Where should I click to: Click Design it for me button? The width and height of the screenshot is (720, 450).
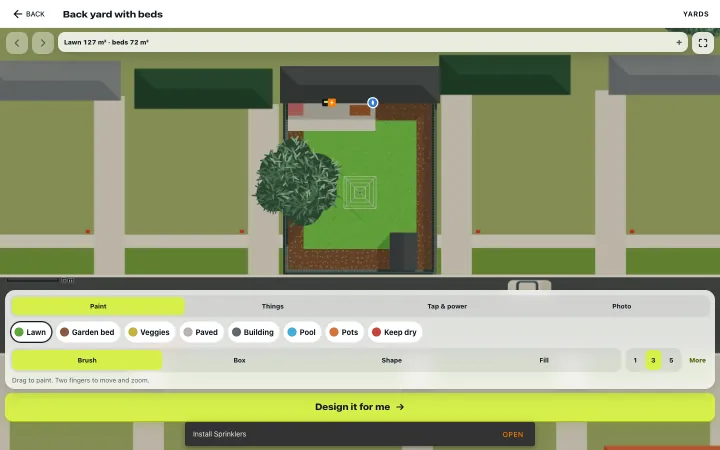360,407
